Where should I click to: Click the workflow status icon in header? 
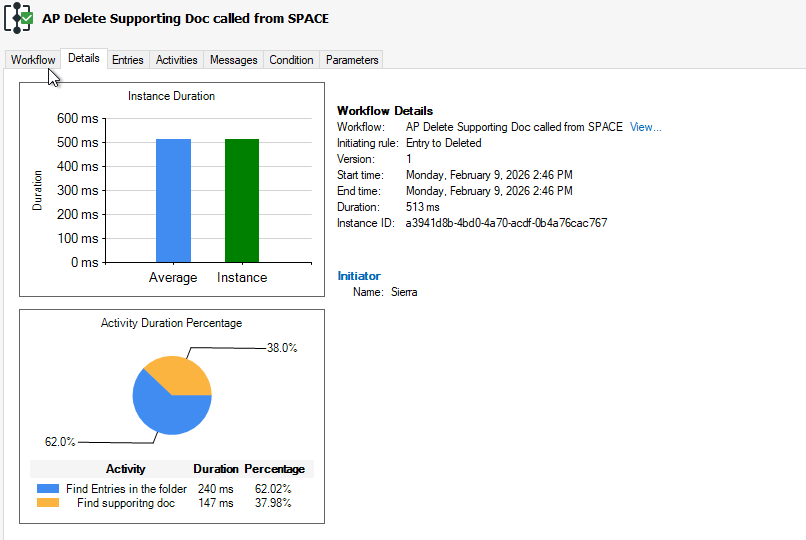click(x=20, y=18)
